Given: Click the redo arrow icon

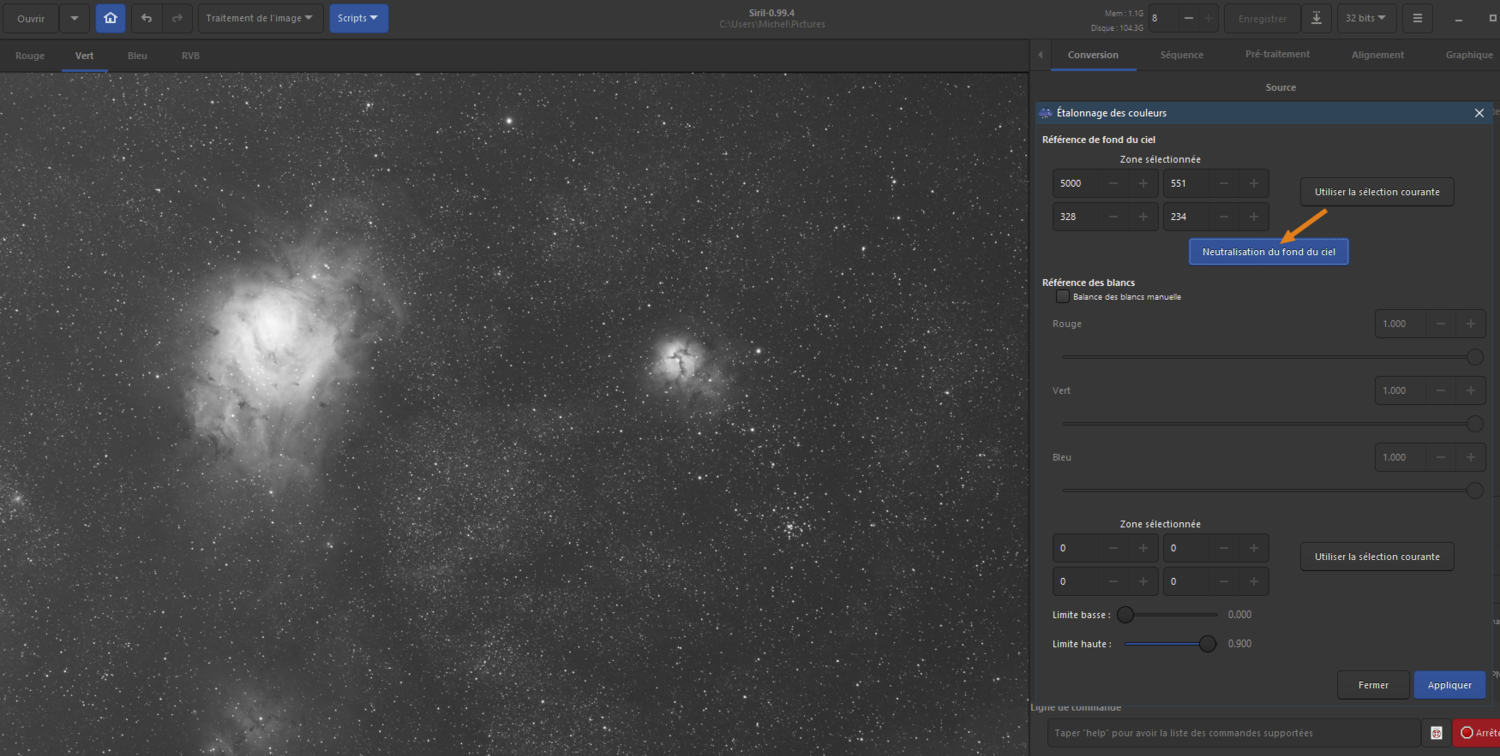Looking at the screenshot, I should click(x=177, y=18).
